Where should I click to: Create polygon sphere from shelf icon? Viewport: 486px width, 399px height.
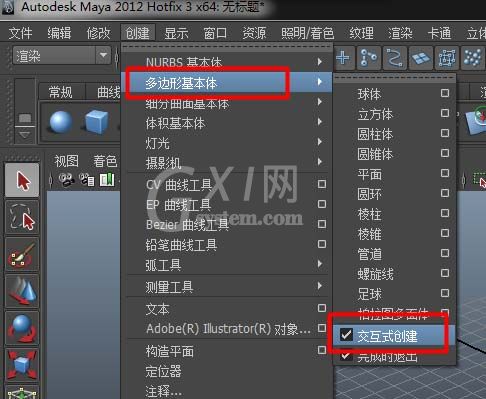click(x=61, y=122)
